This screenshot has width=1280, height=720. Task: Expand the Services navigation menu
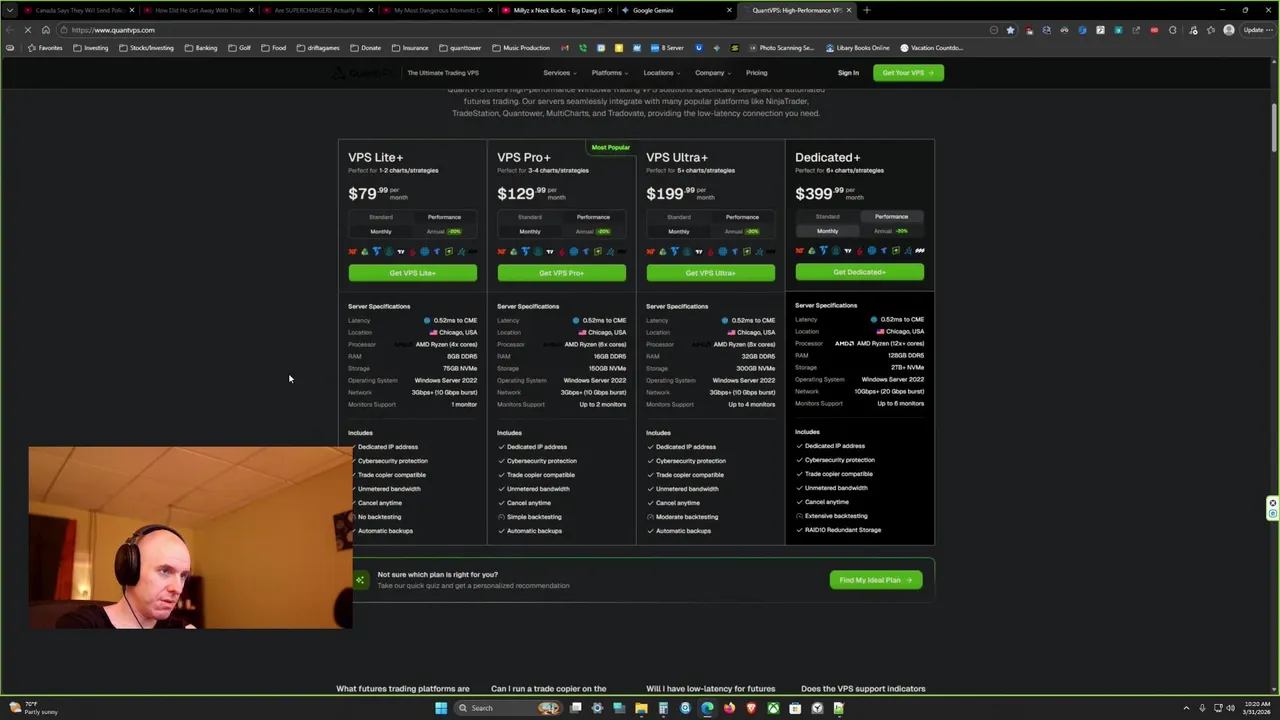tap(560, 73)
